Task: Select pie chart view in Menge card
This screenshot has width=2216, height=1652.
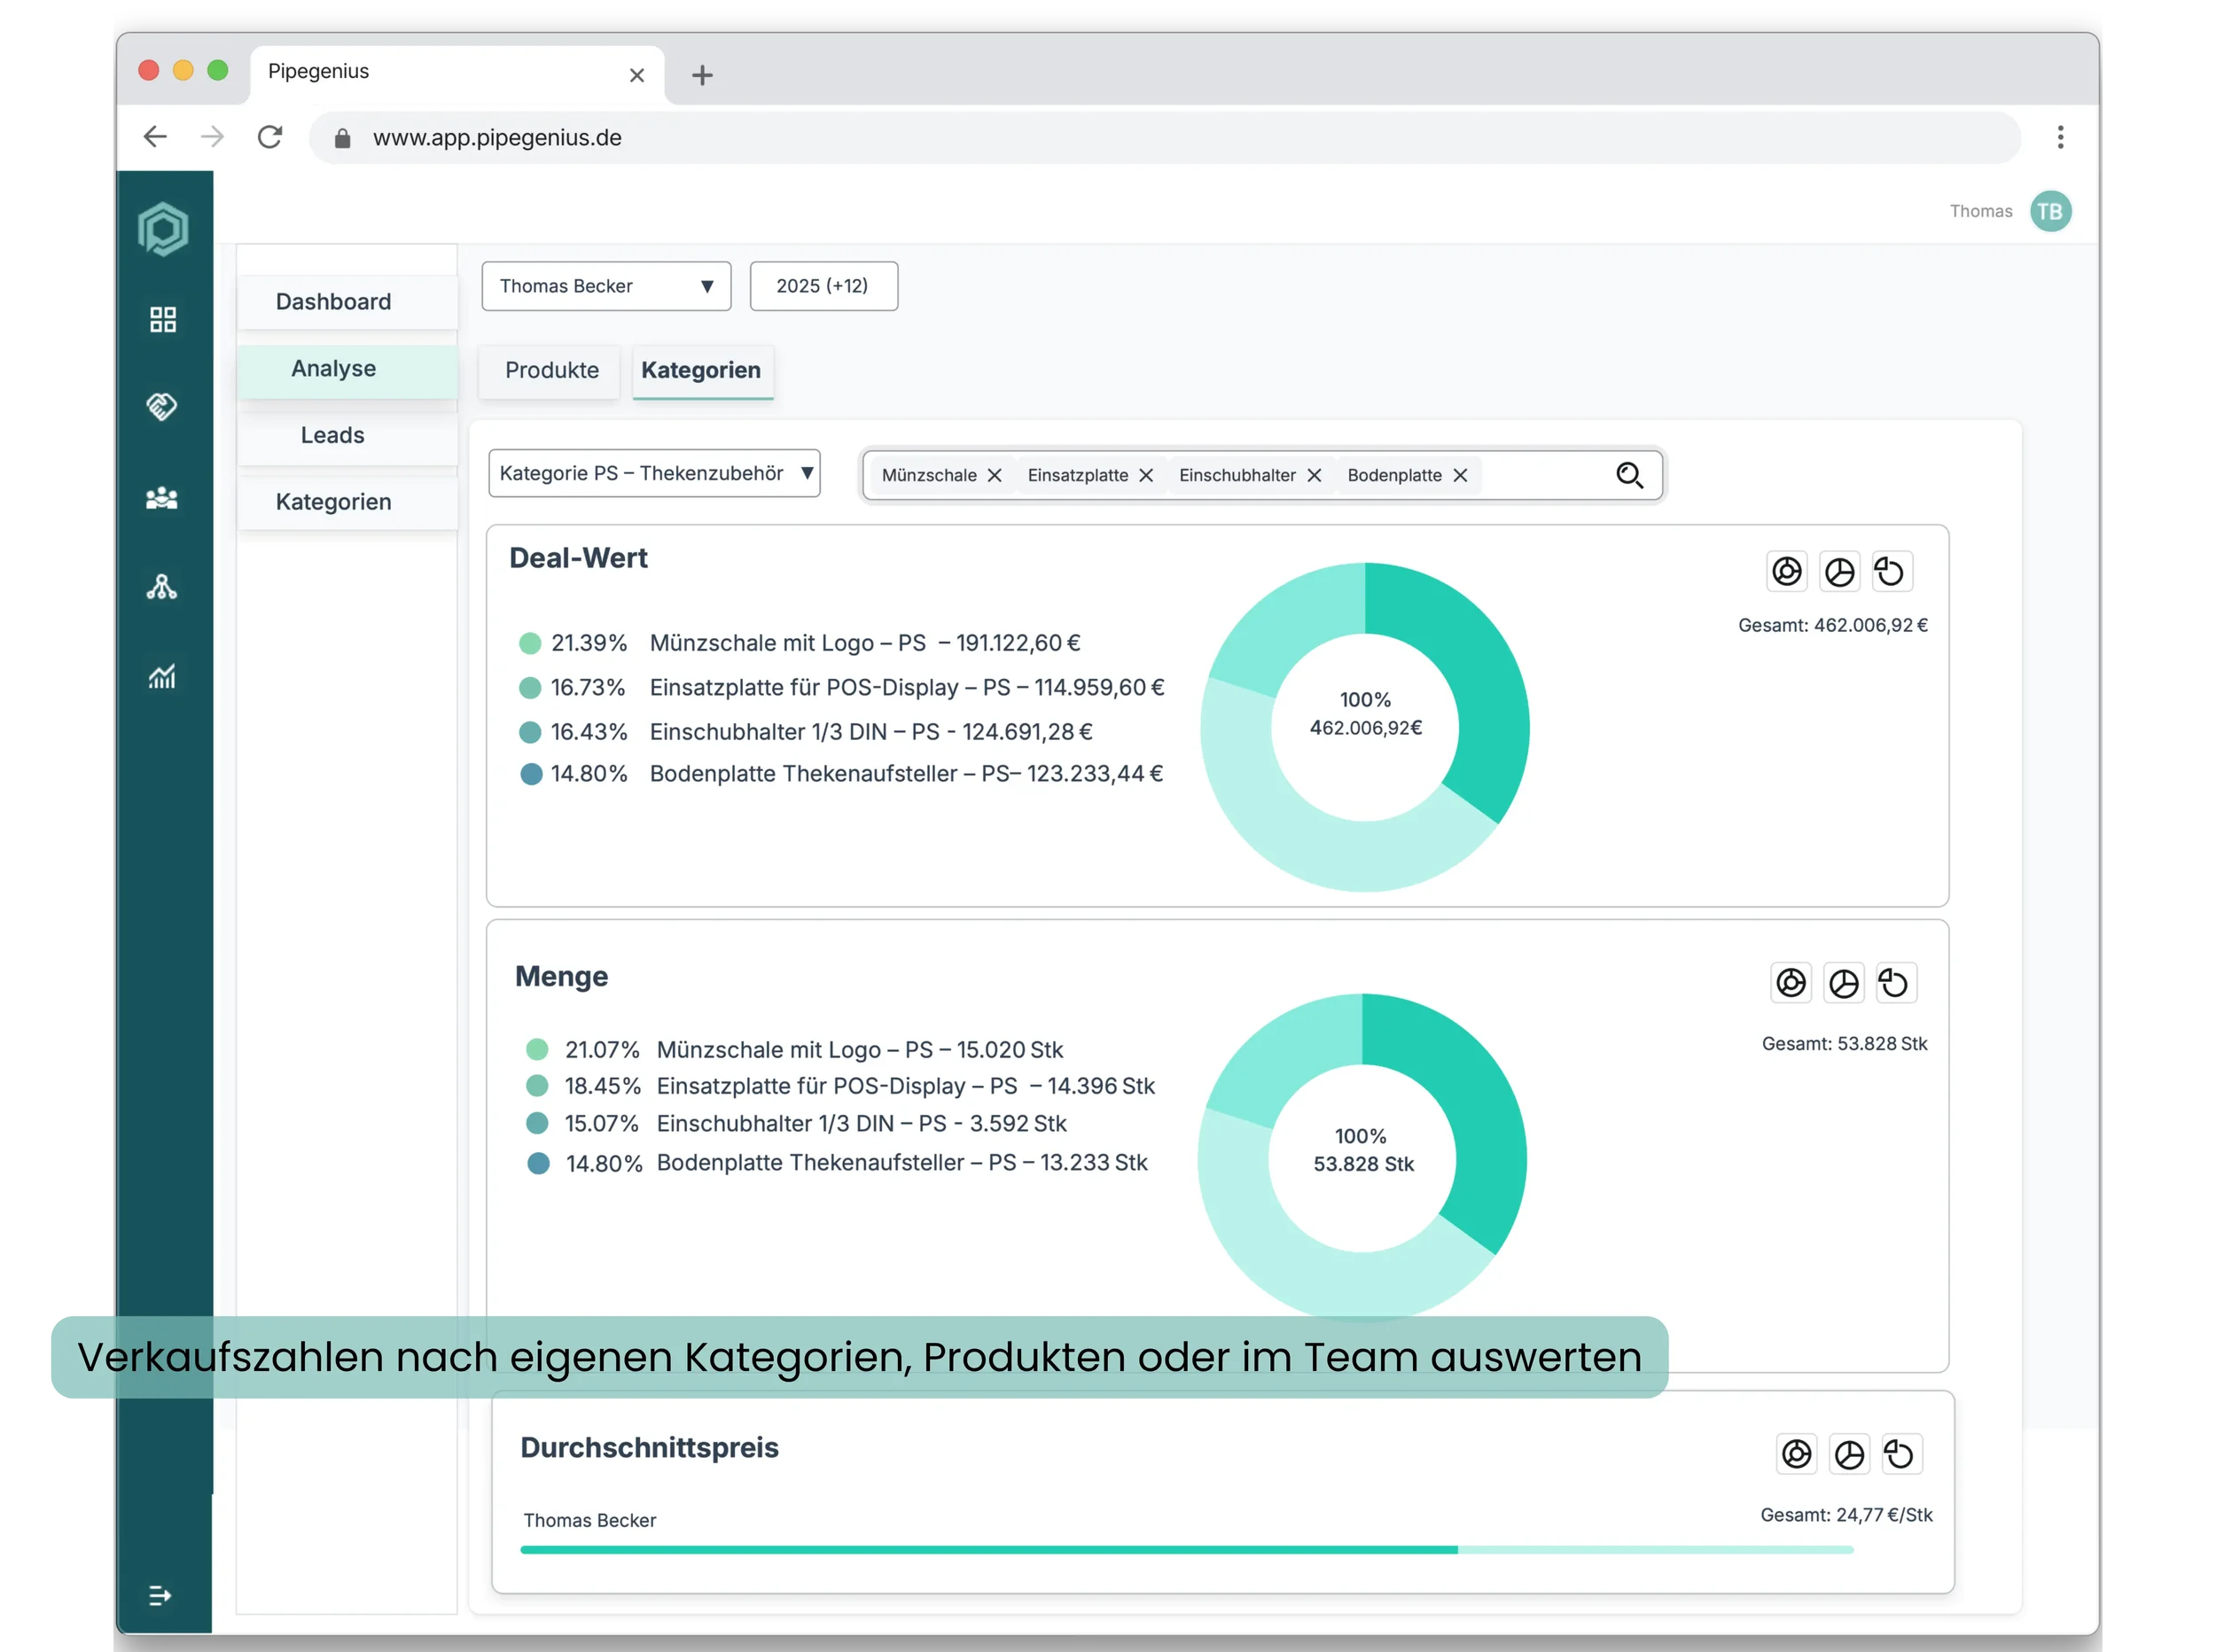Action: point(1843,983)
